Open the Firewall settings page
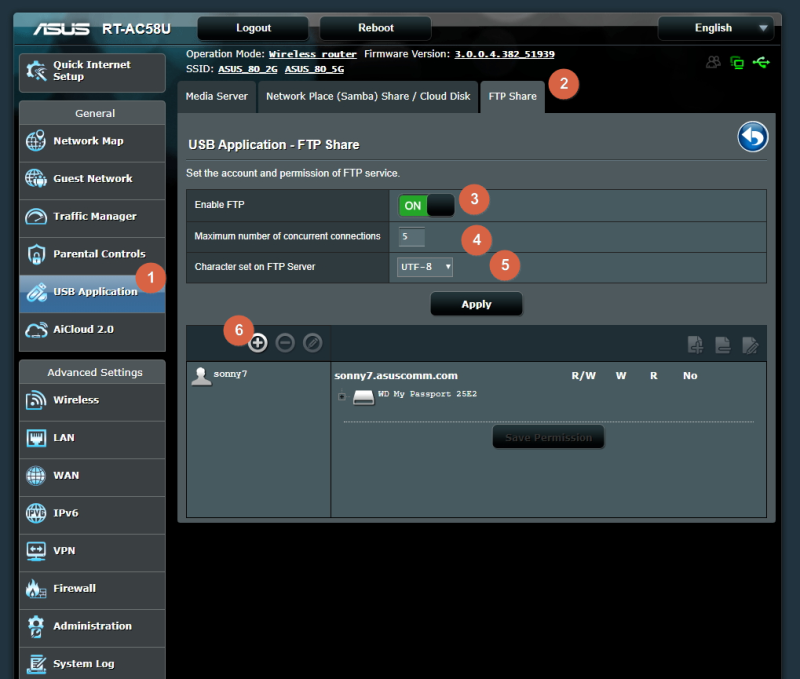Viewport: 800px width, 679px height. click(x=92, y=589)
